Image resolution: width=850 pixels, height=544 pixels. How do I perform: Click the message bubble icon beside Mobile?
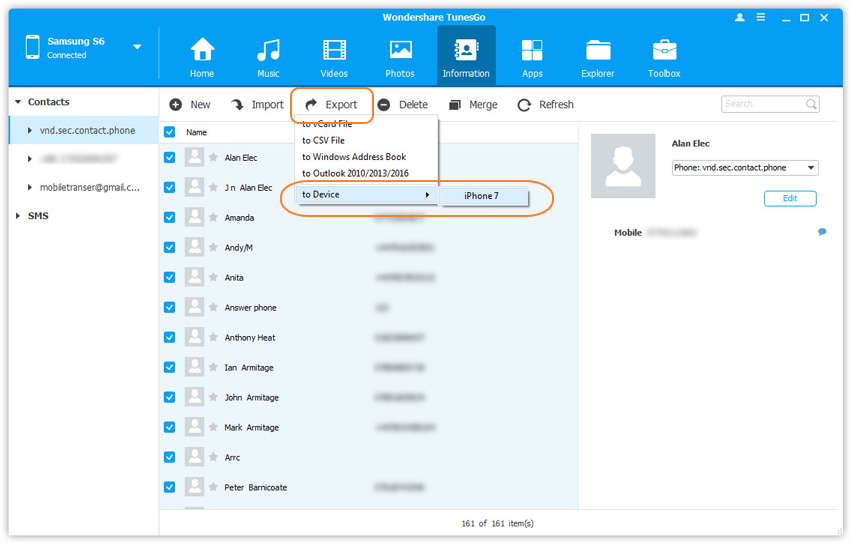tap(822, 232)
